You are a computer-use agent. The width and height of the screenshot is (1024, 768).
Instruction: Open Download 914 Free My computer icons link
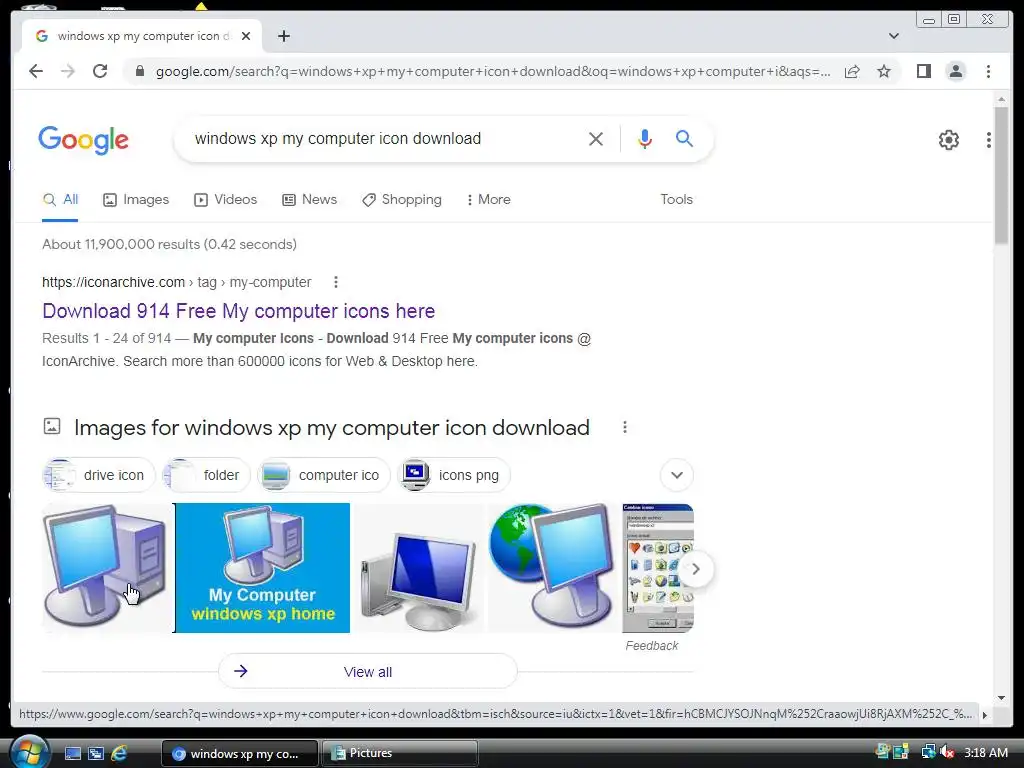point(238,311)
